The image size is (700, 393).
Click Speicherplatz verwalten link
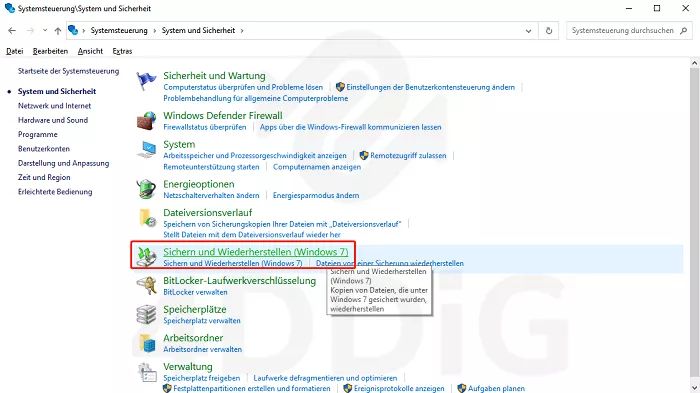click(202, 321)
